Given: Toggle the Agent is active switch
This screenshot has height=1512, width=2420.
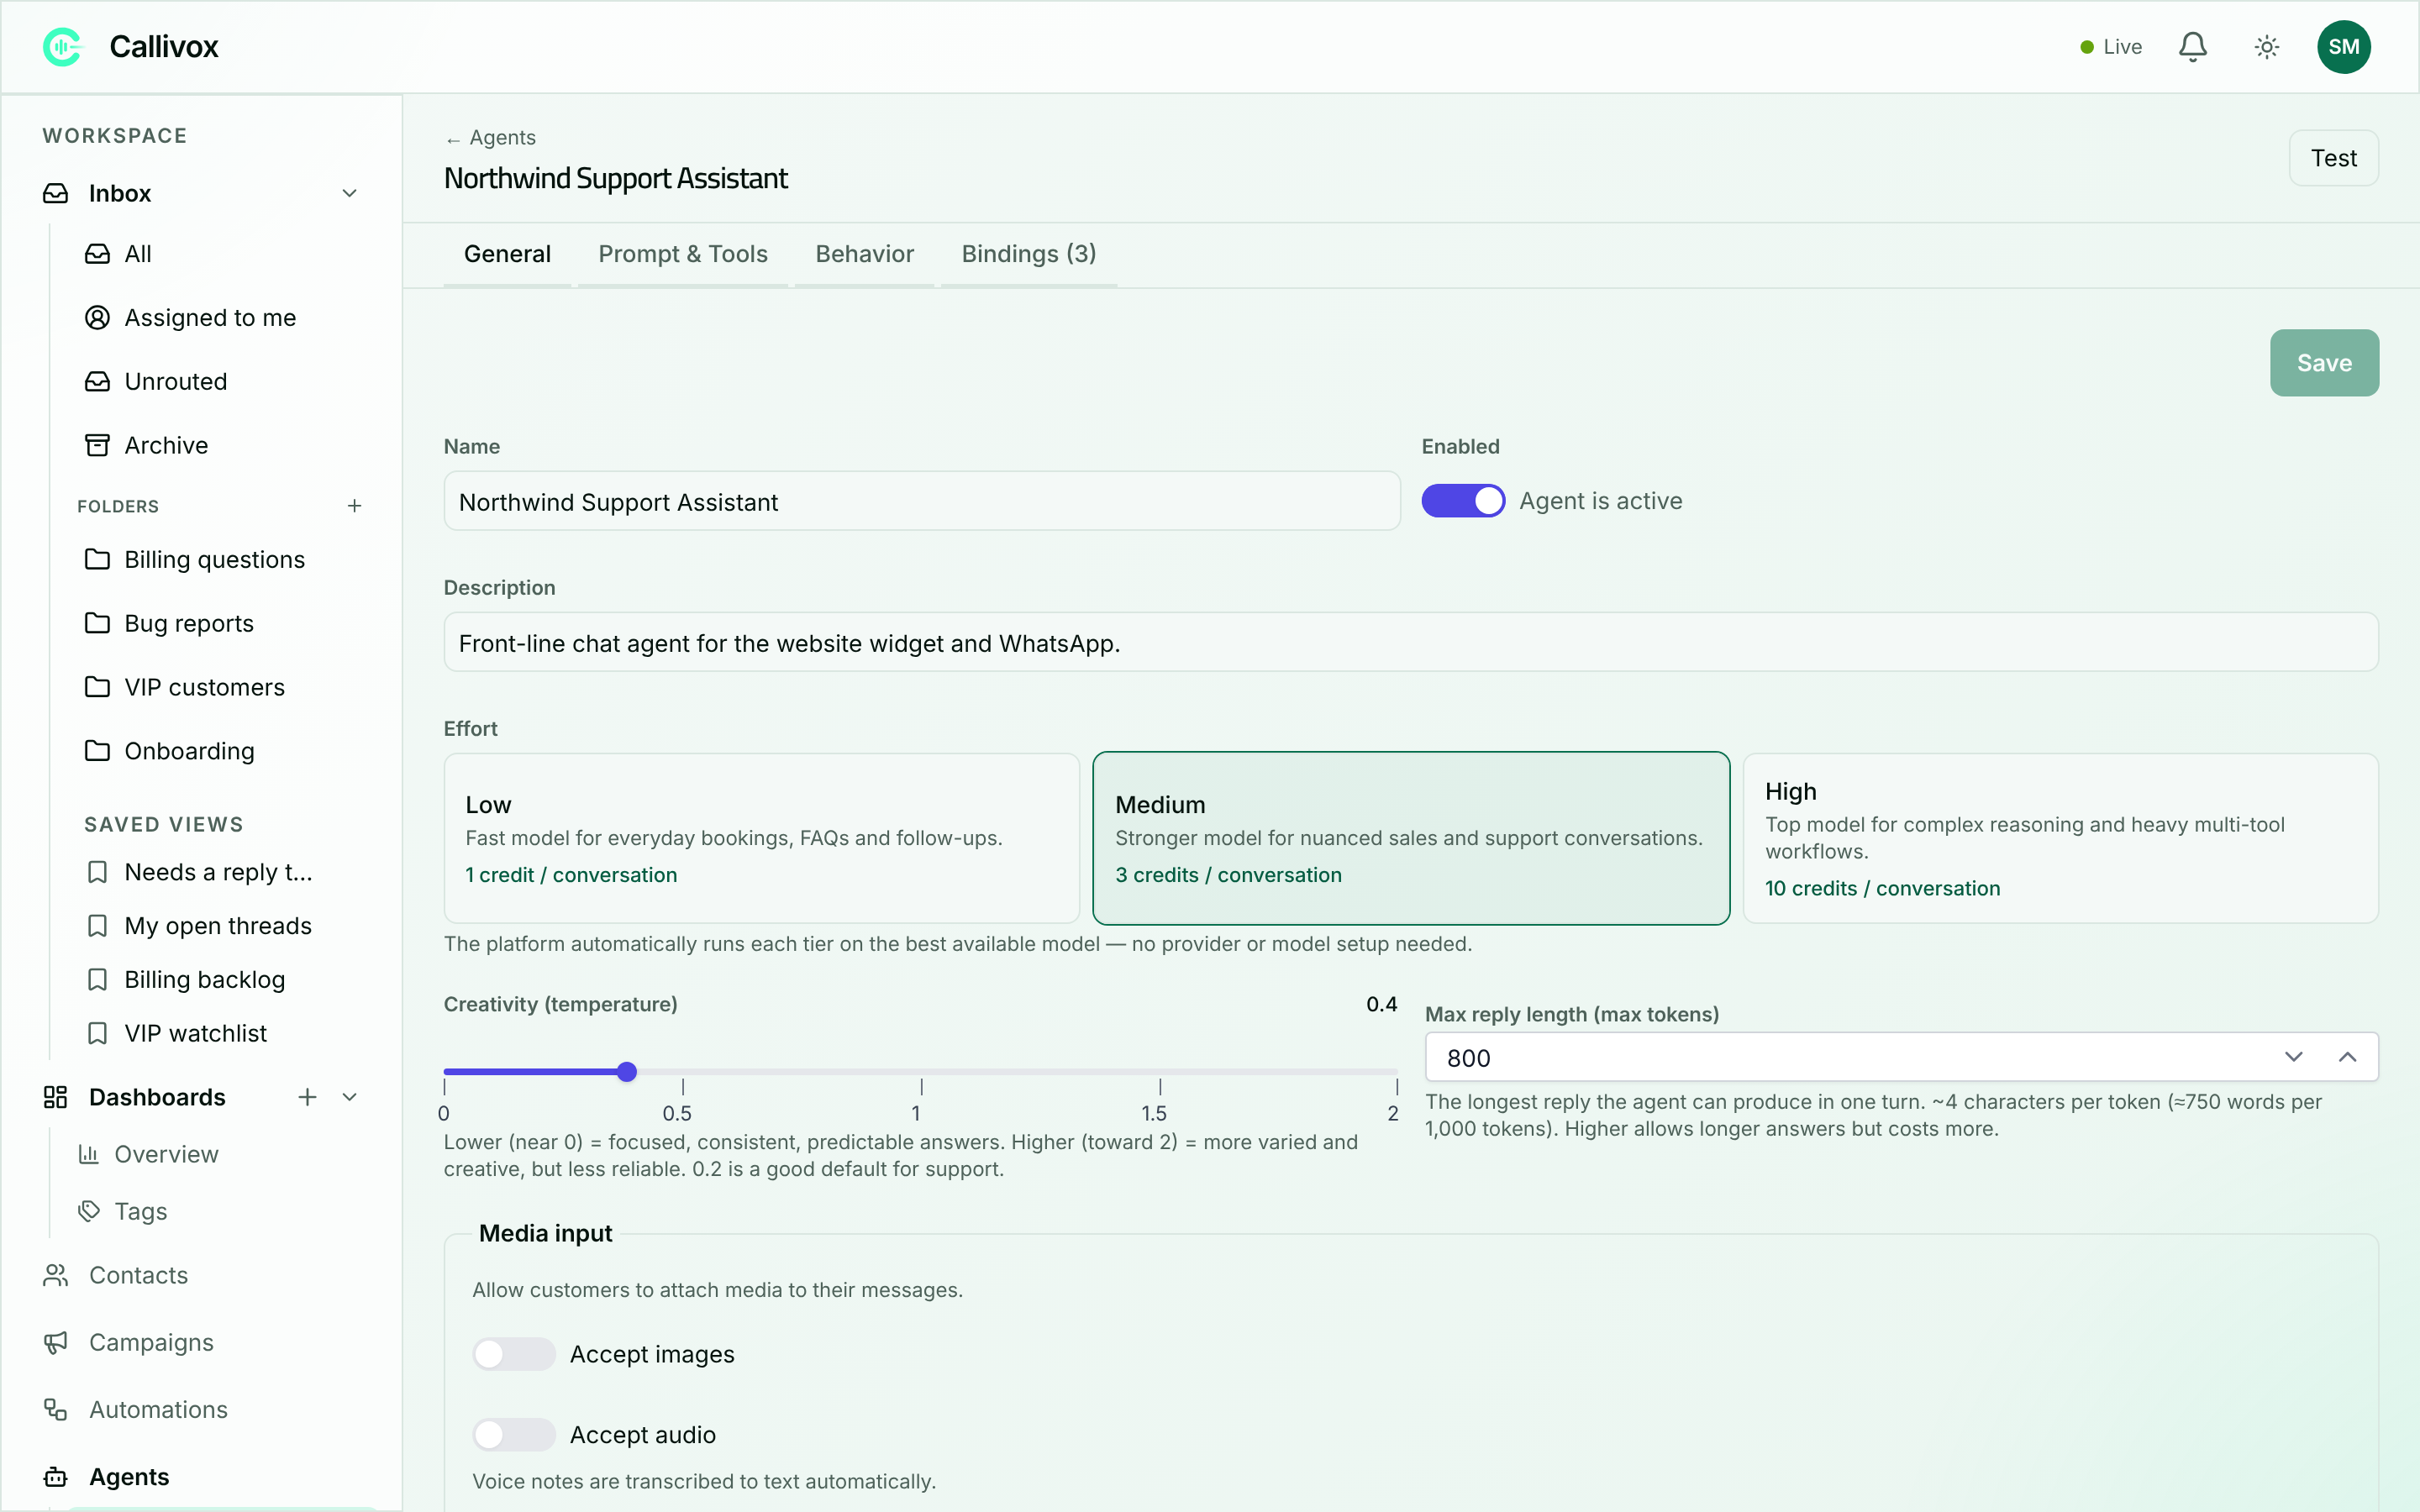Looking at the screenshot, I should (1463, 501).
